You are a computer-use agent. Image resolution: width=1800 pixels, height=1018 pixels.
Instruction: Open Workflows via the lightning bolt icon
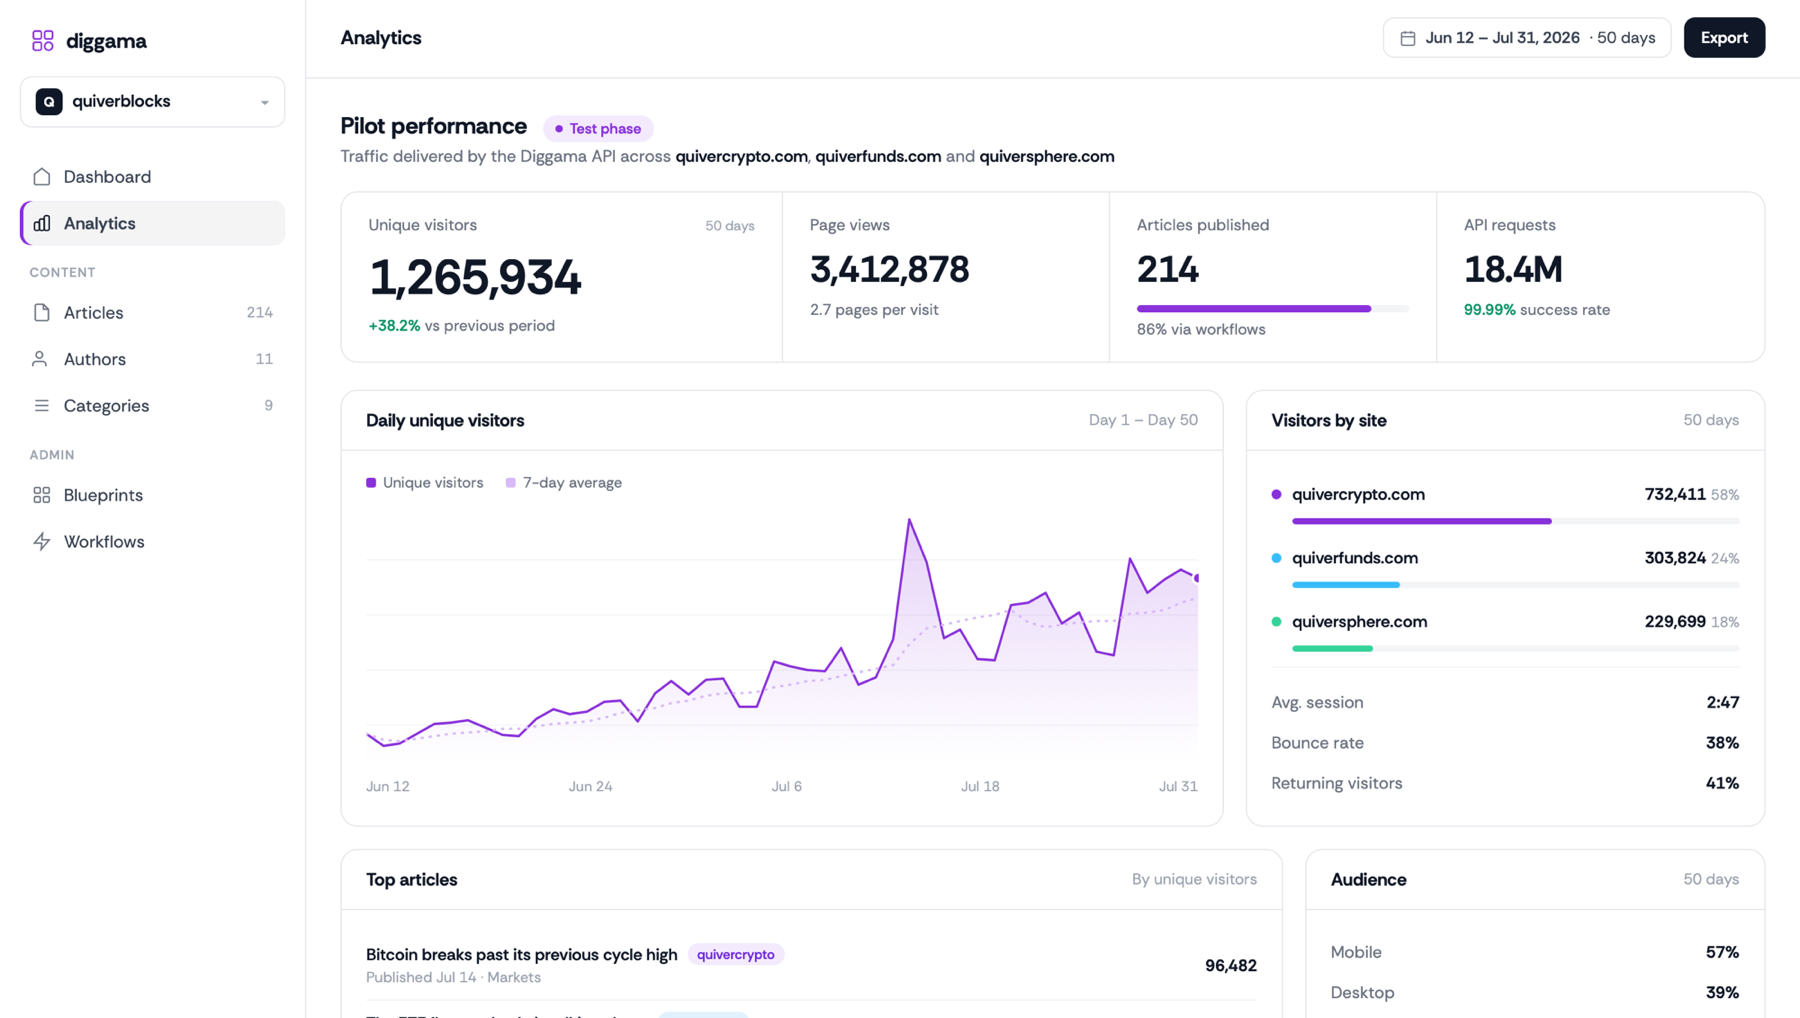tap(42, 541)
